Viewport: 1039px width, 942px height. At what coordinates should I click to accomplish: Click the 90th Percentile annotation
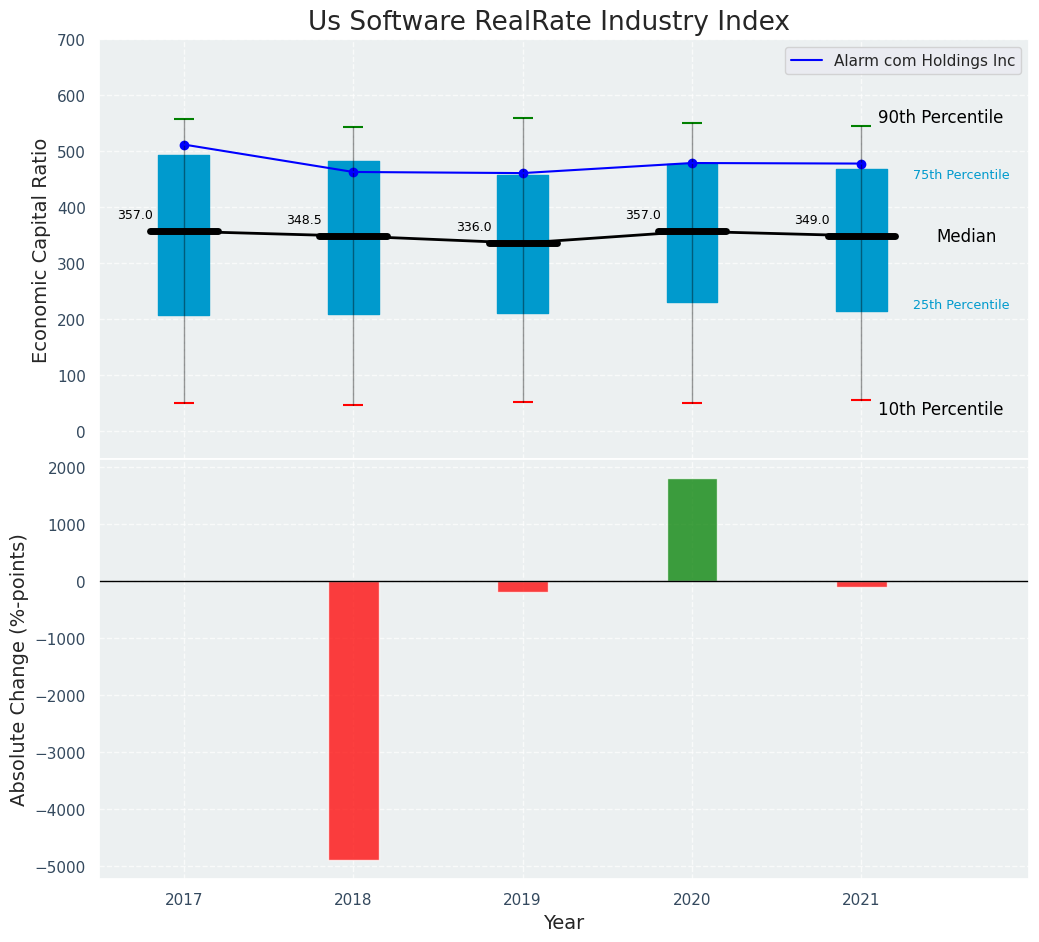coord(940,117)
